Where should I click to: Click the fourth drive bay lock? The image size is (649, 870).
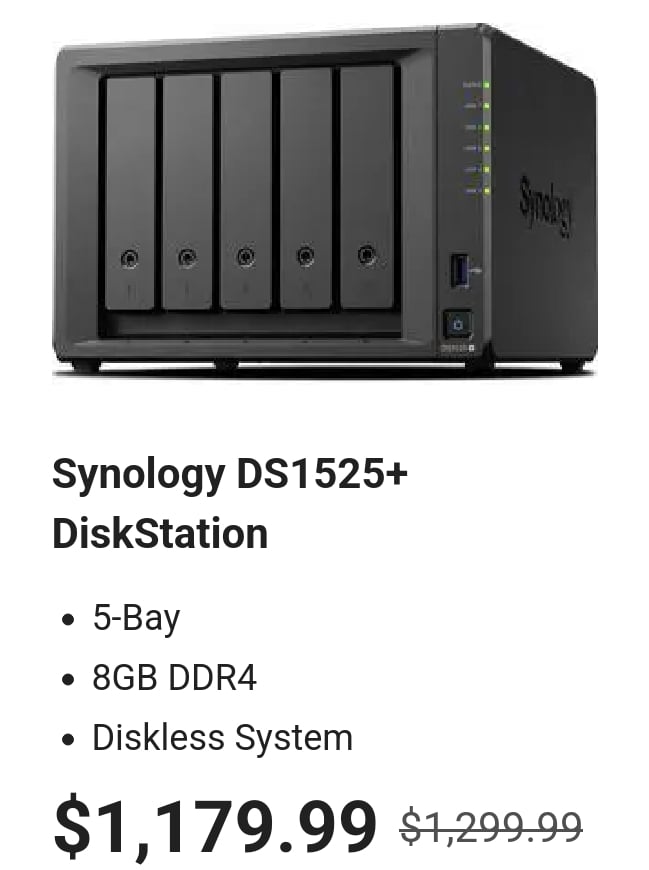(305, 256)
